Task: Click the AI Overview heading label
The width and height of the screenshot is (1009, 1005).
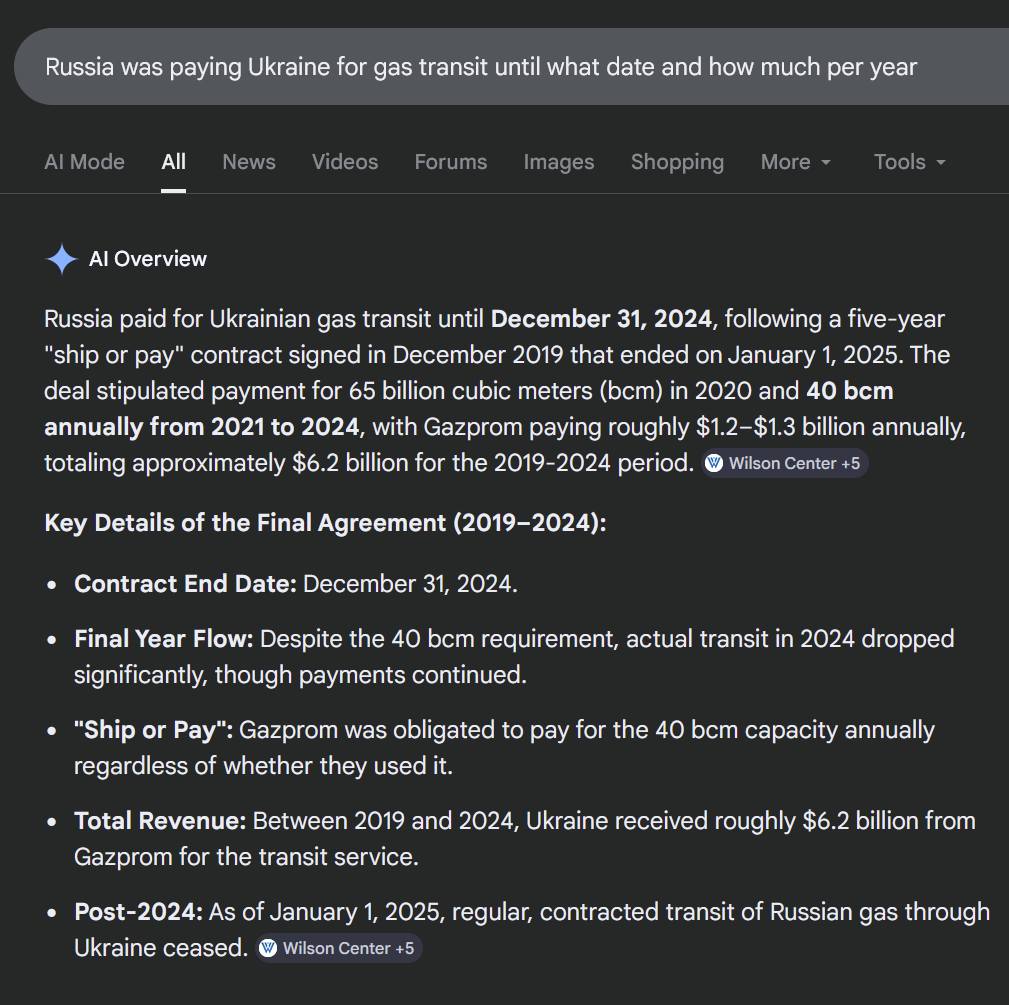Action: [148, 259]
